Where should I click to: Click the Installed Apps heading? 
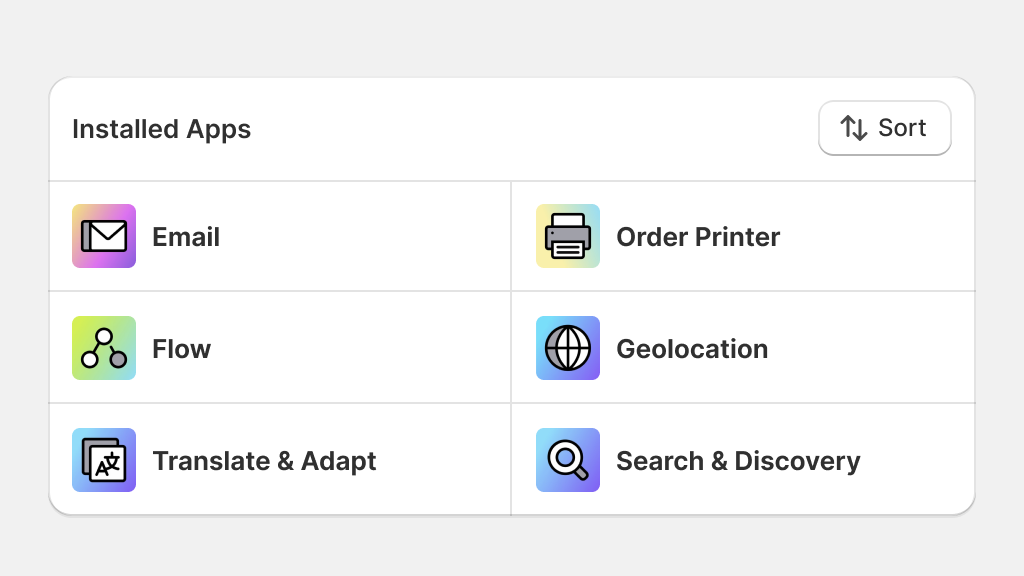(161, 129)
